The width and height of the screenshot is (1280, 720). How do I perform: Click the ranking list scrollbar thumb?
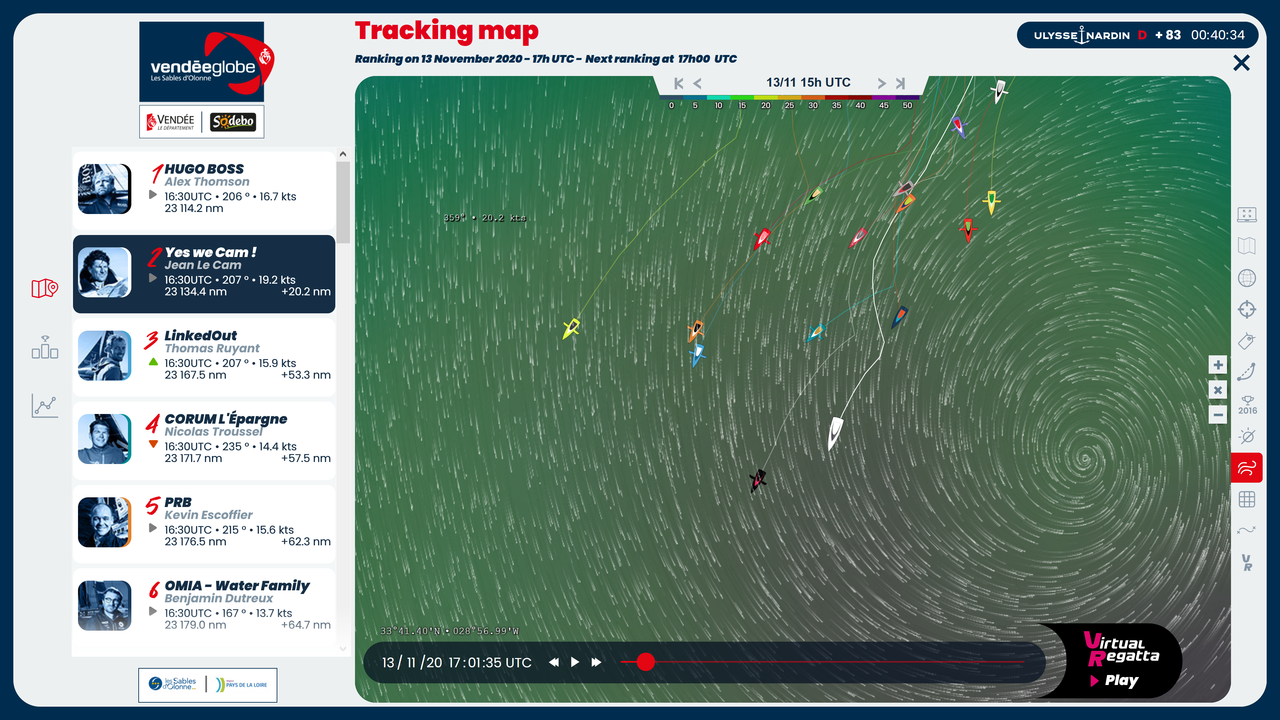(343, 202)
